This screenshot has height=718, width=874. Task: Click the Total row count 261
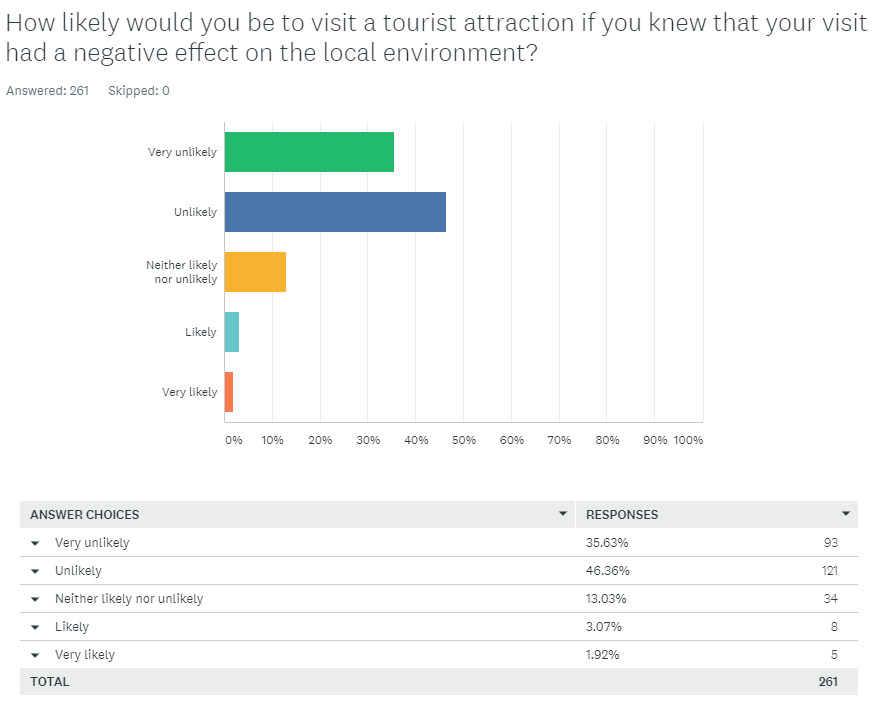click(827, 682)
